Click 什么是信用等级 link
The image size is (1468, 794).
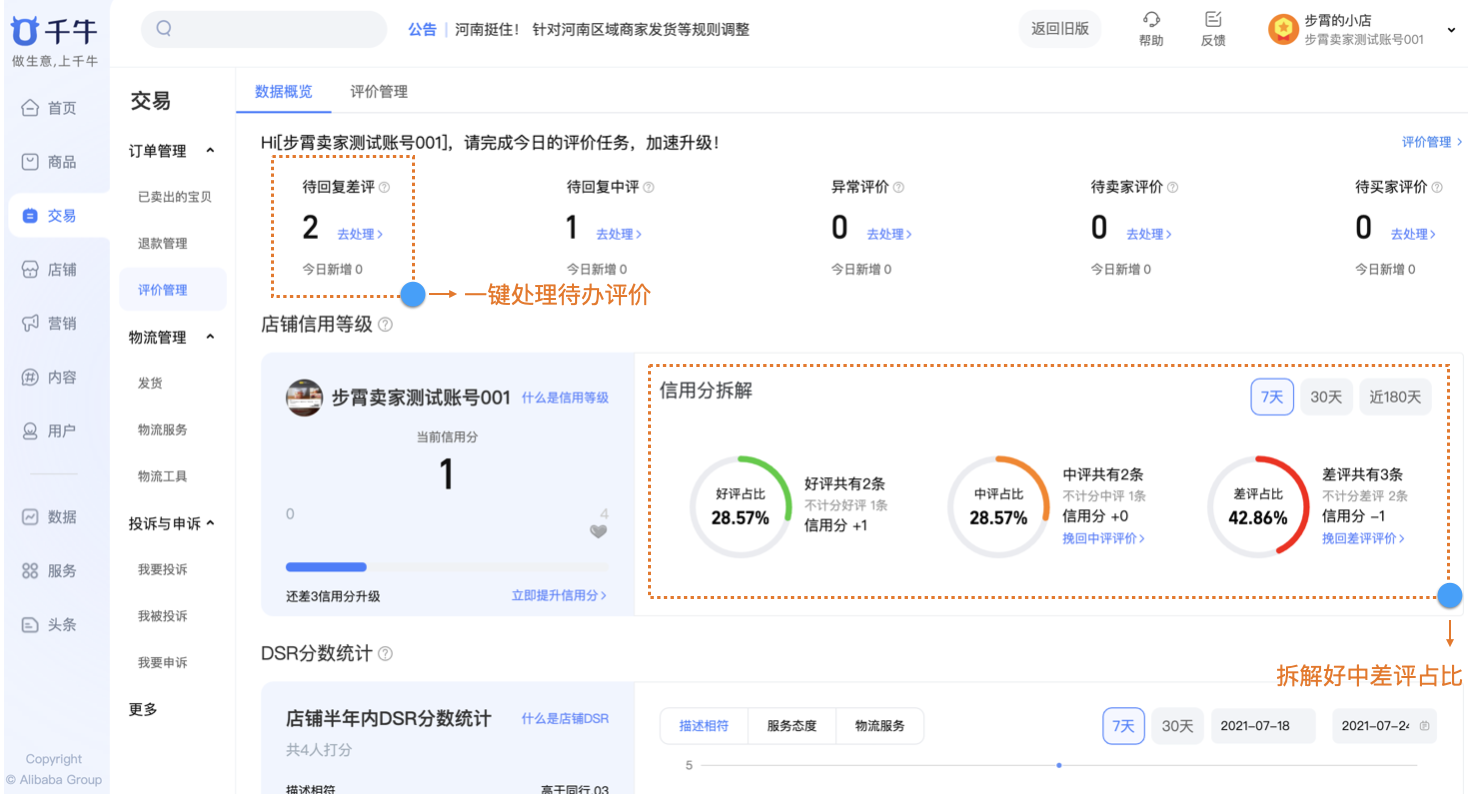coord(565,397)
